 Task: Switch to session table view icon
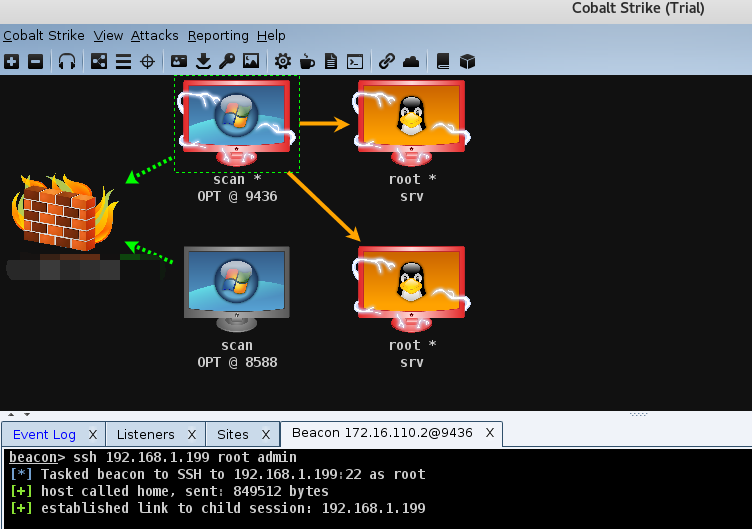pyautogui.click(x=123, y=61)
